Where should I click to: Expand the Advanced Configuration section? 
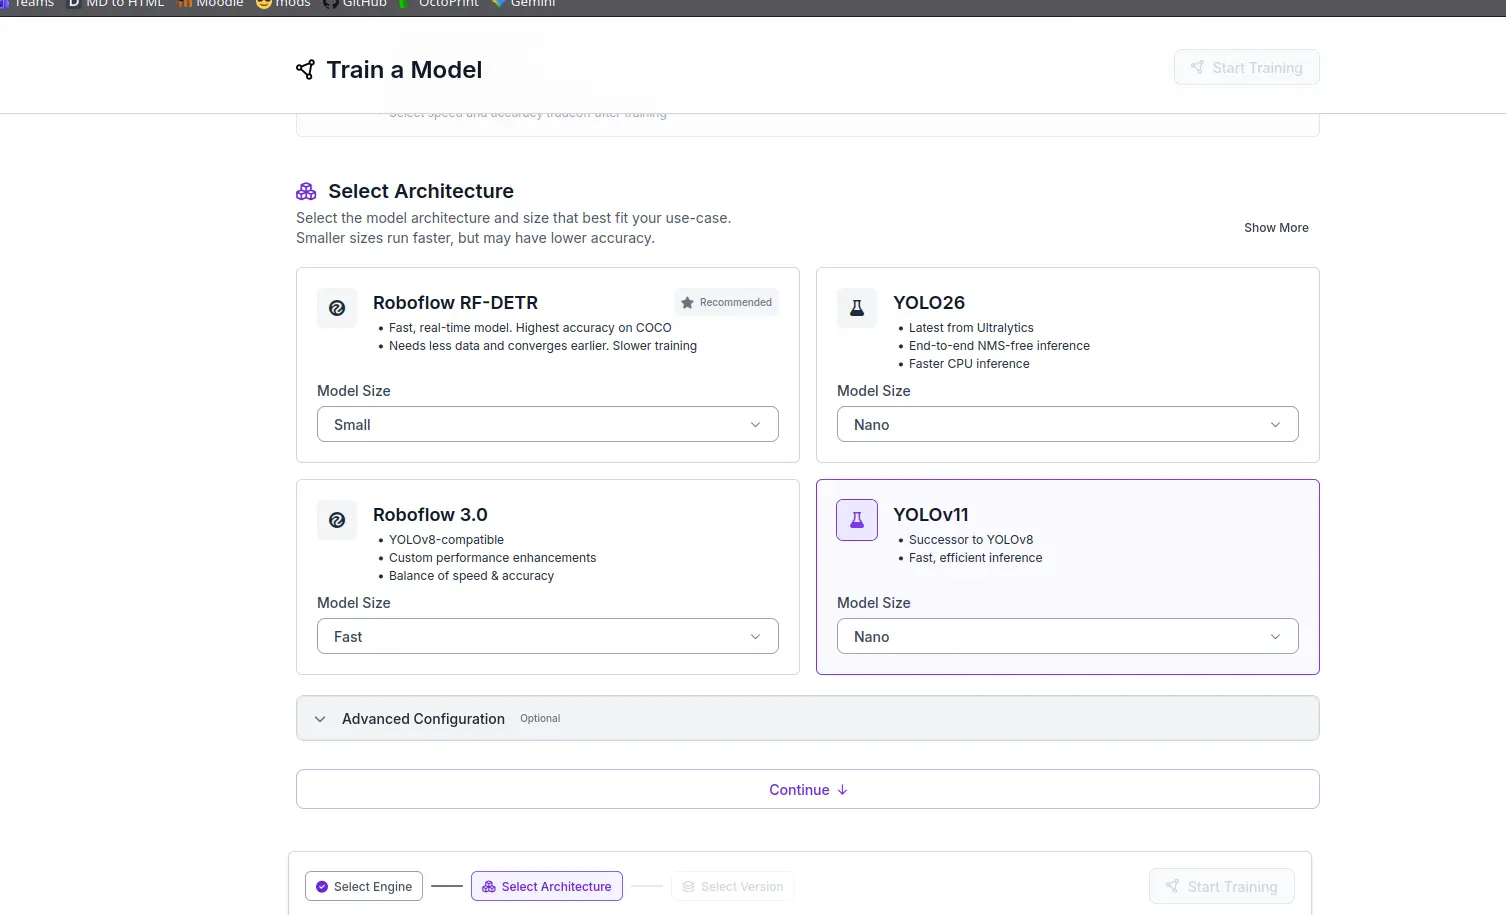coord(808,718)
